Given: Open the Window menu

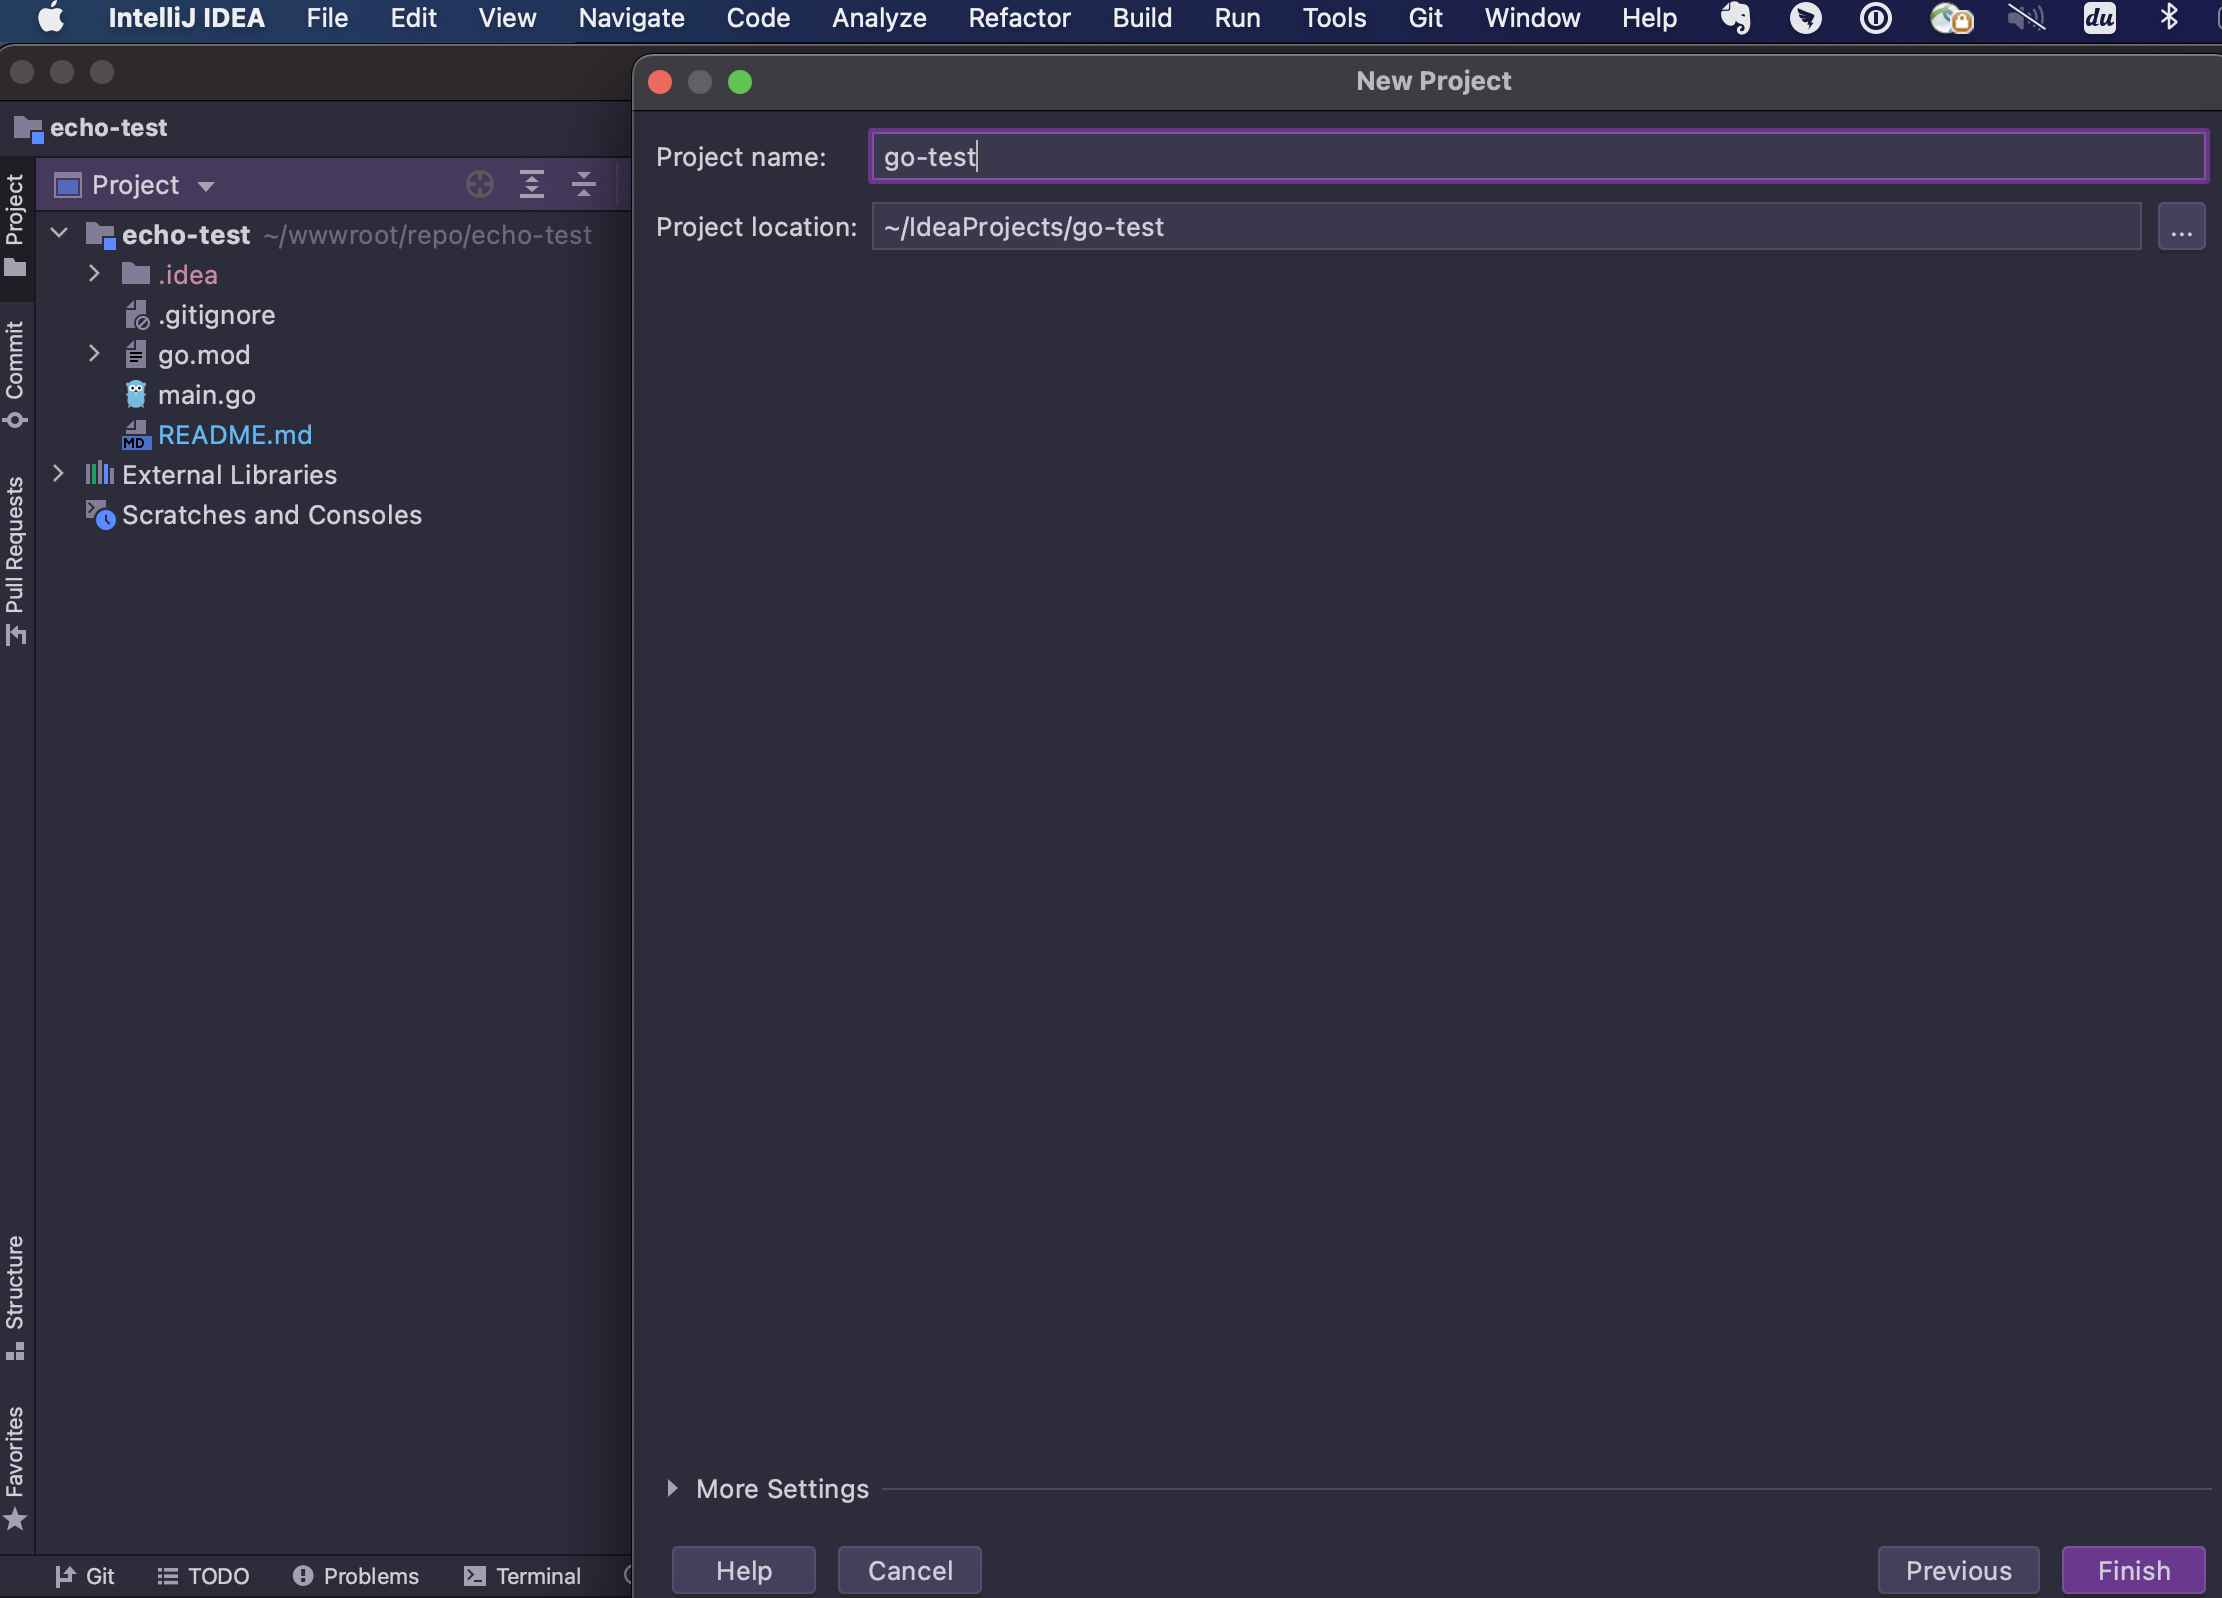Looking at the screenshot, I should (1532, 18).
